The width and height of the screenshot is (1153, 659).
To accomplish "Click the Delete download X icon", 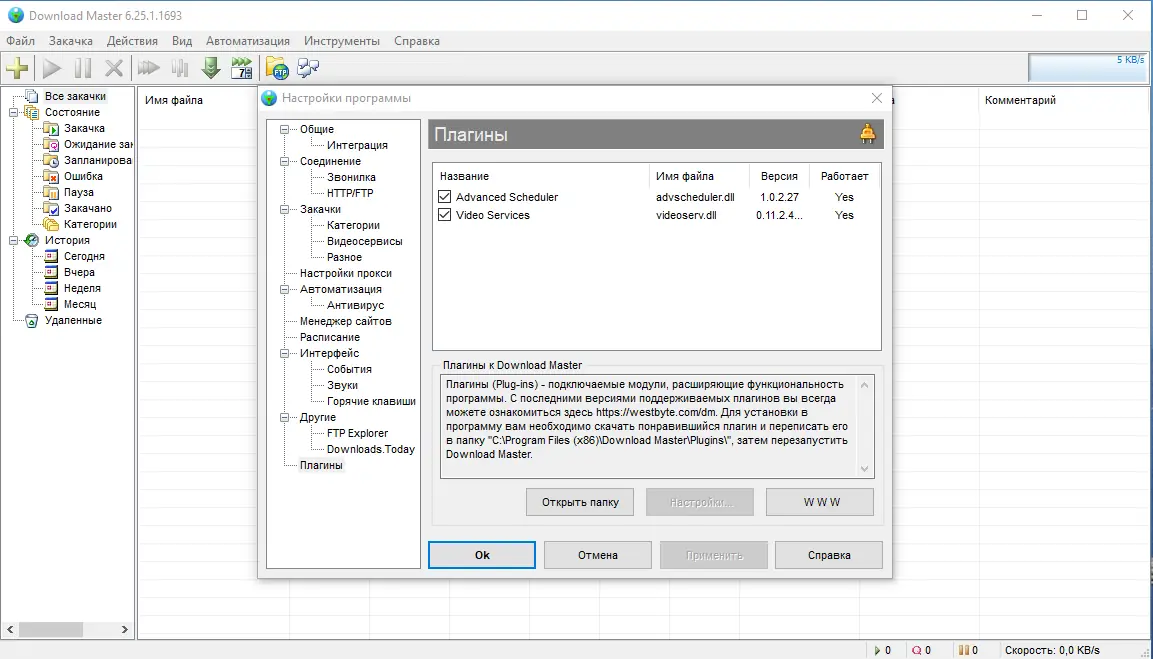I will [x=114, y=68].
